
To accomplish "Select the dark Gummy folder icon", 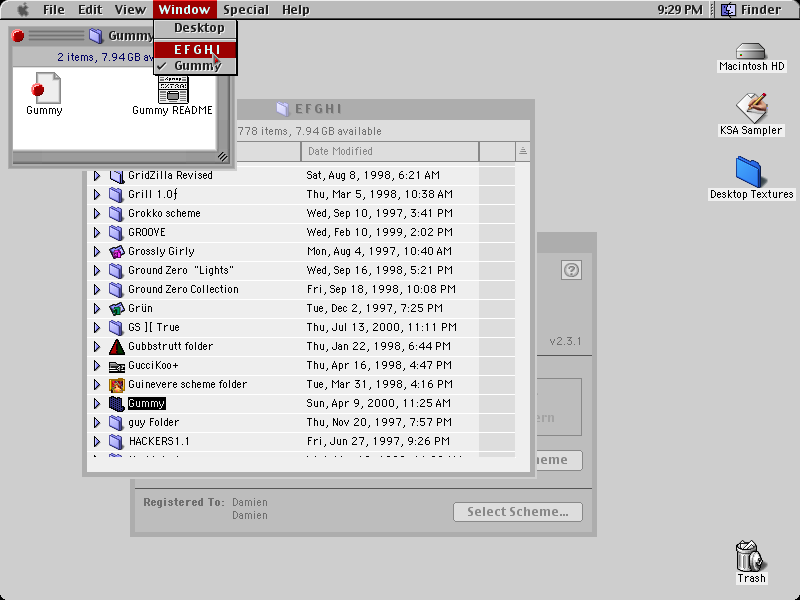I will pos(117,404).
